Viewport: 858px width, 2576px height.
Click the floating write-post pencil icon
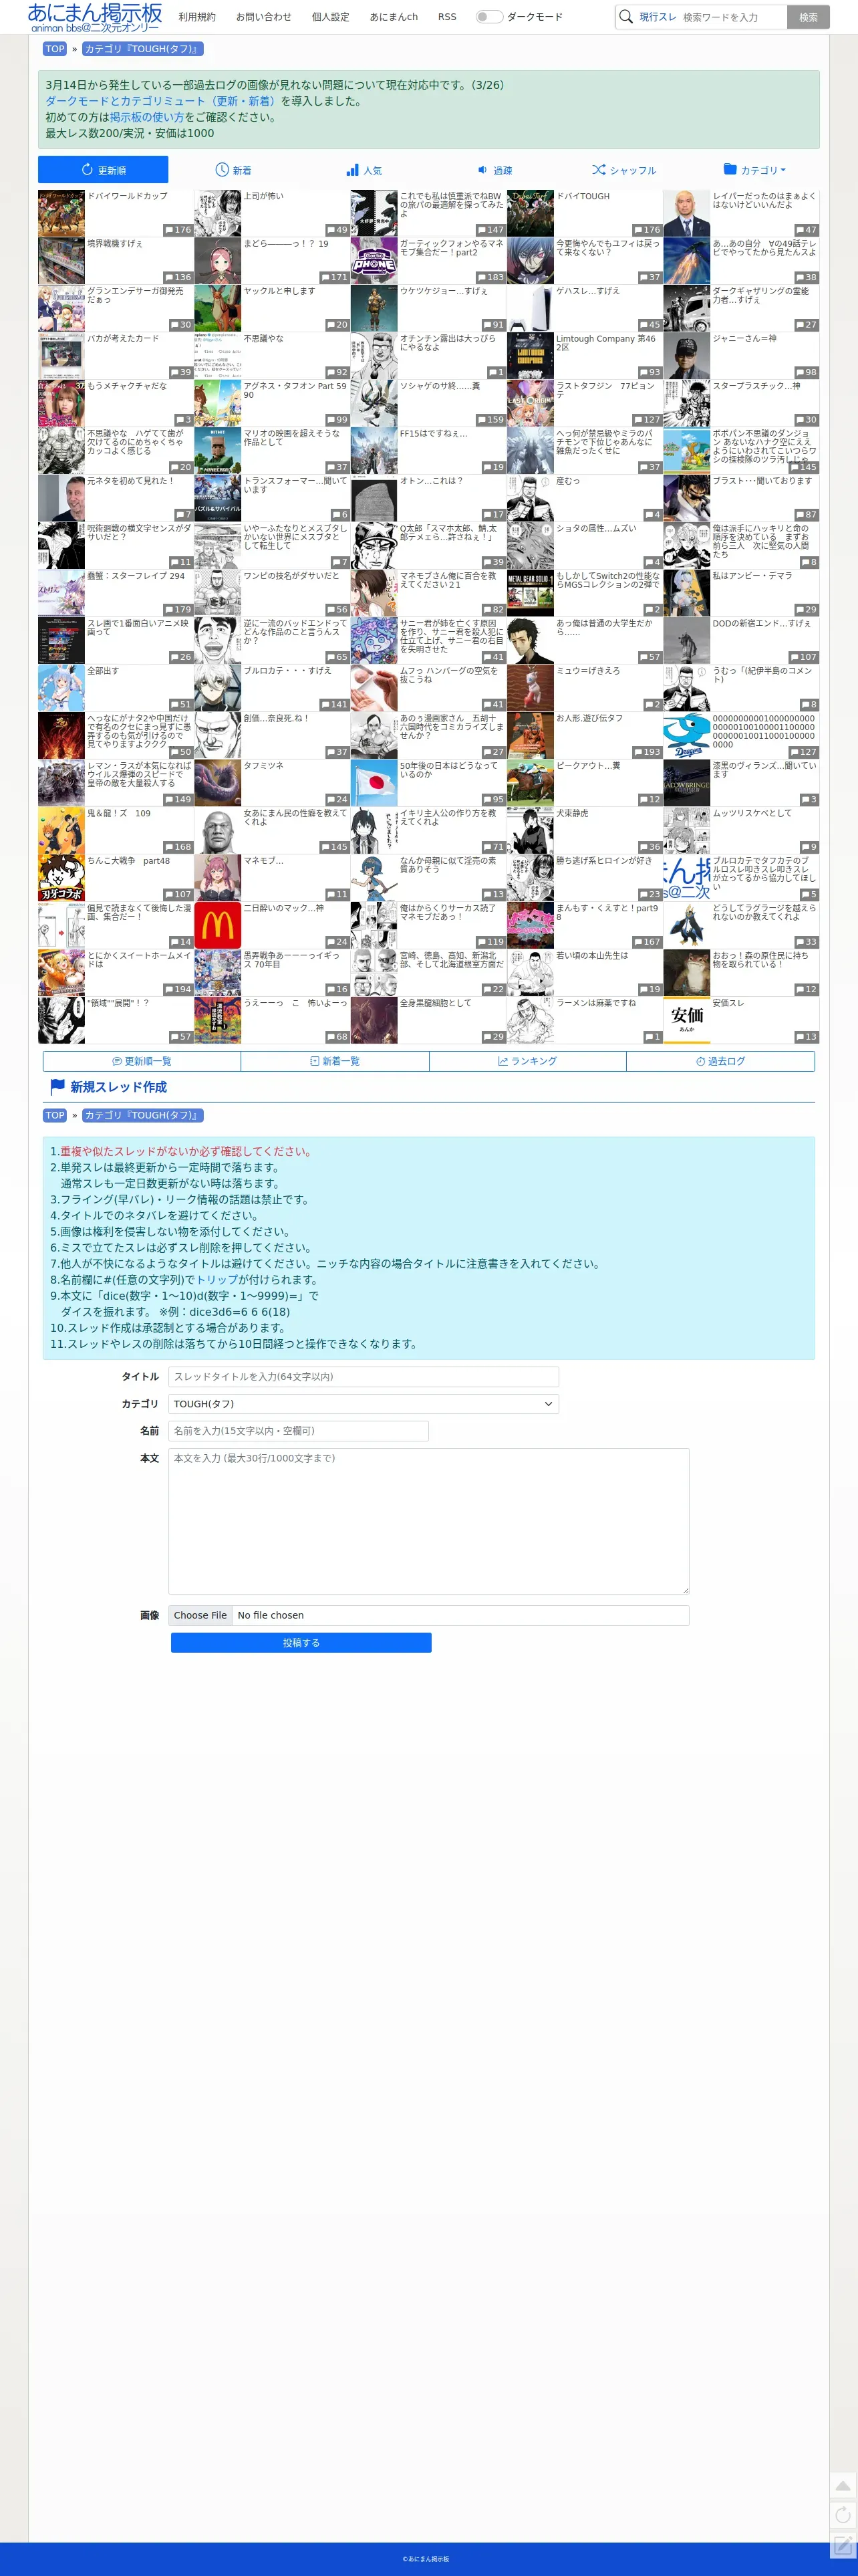coord(843,2545)
